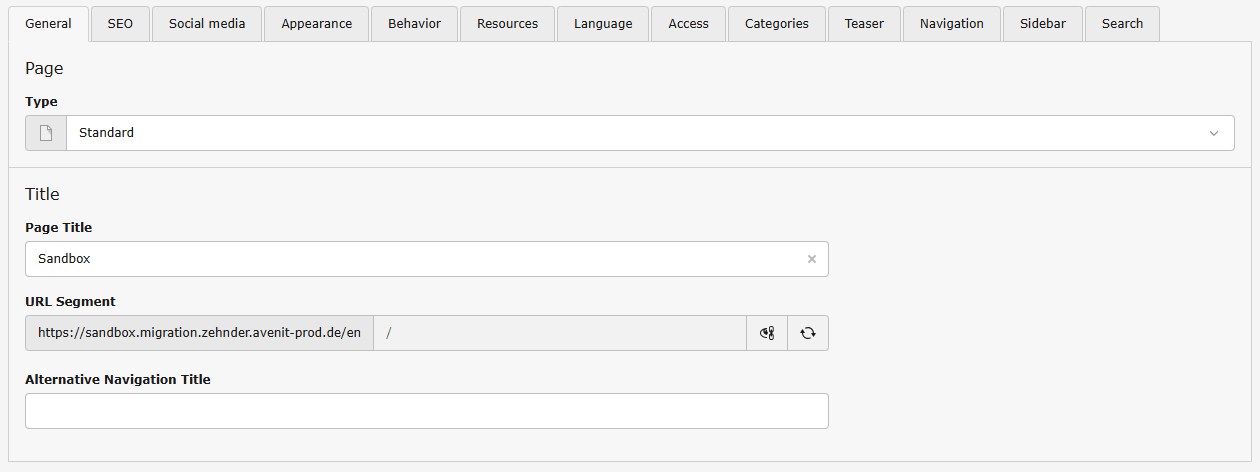The height and width of the screenshot is (472, 1260).
Task: Switch to the SEO tab
Action: (119, 23)
